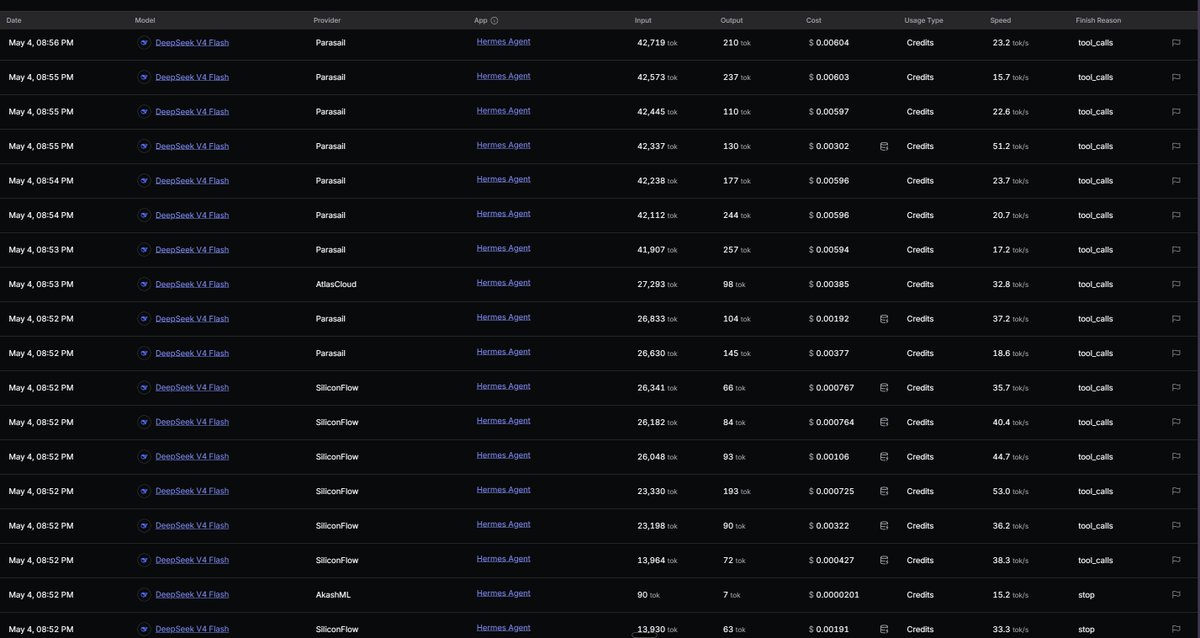Screen dimensions: 1200x638
Task: Flag the request with 42,238 input tokens
Action: coord(1176,181)
